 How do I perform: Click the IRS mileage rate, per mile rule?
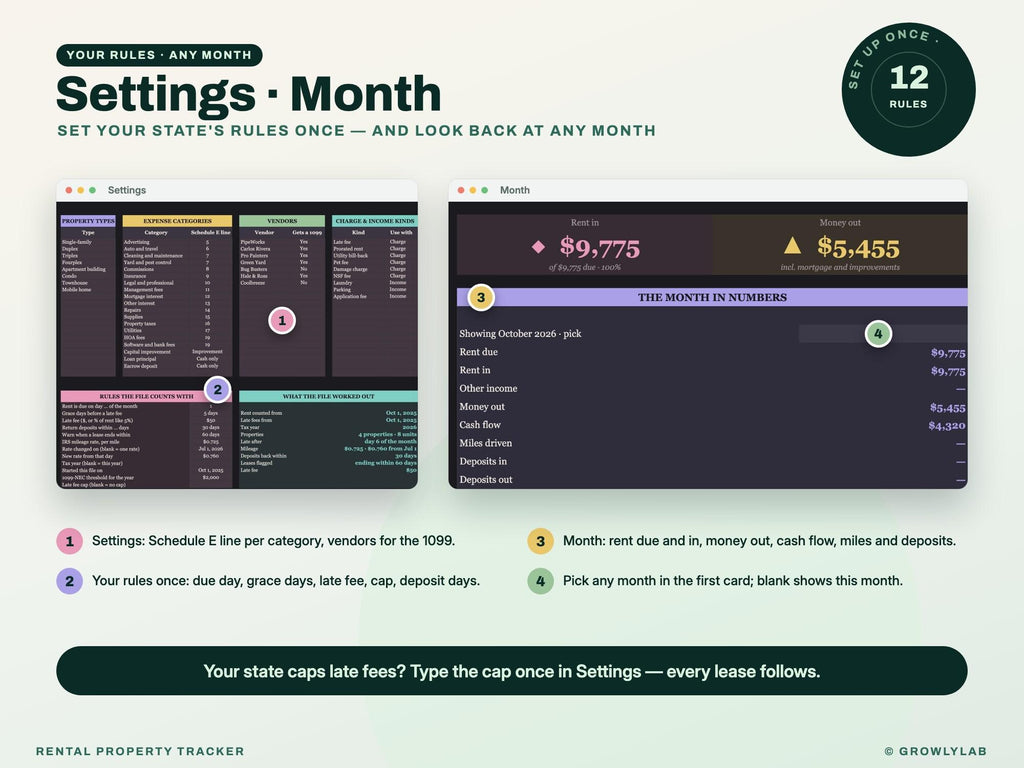[x=93, y=441]
